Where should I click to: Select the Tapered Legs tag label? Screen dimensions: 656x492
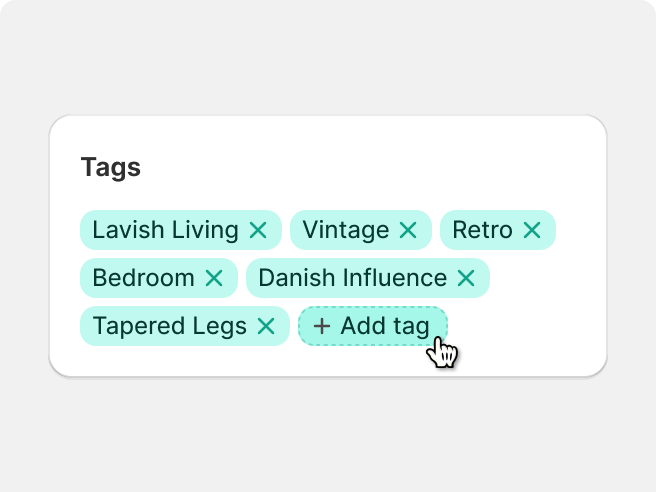(169, 327)
